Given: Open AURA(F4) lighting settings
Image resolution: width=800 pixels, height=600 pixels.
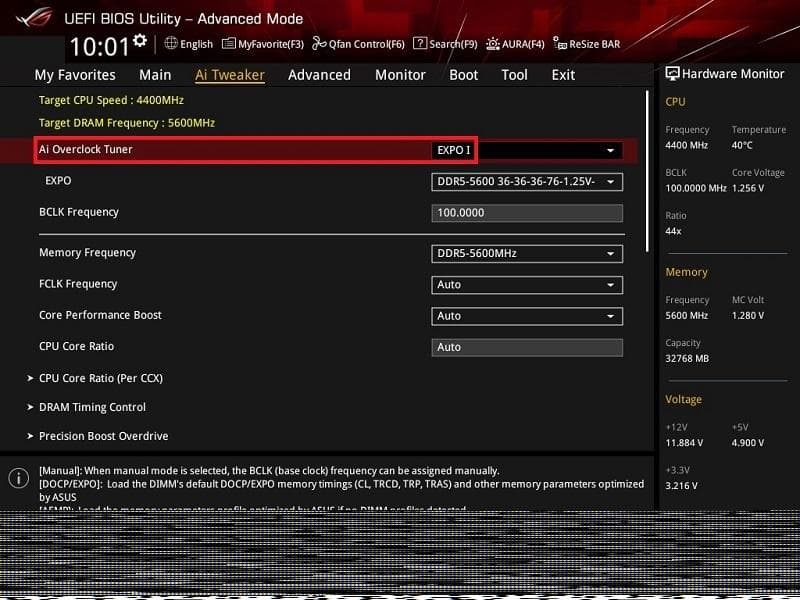Looking at the screenshot, I should point(515,44).
